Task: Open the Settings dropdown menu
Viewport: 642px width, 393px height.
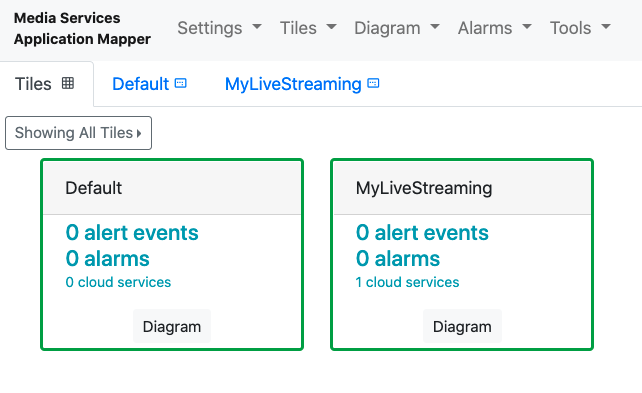Action: (219, 28)
